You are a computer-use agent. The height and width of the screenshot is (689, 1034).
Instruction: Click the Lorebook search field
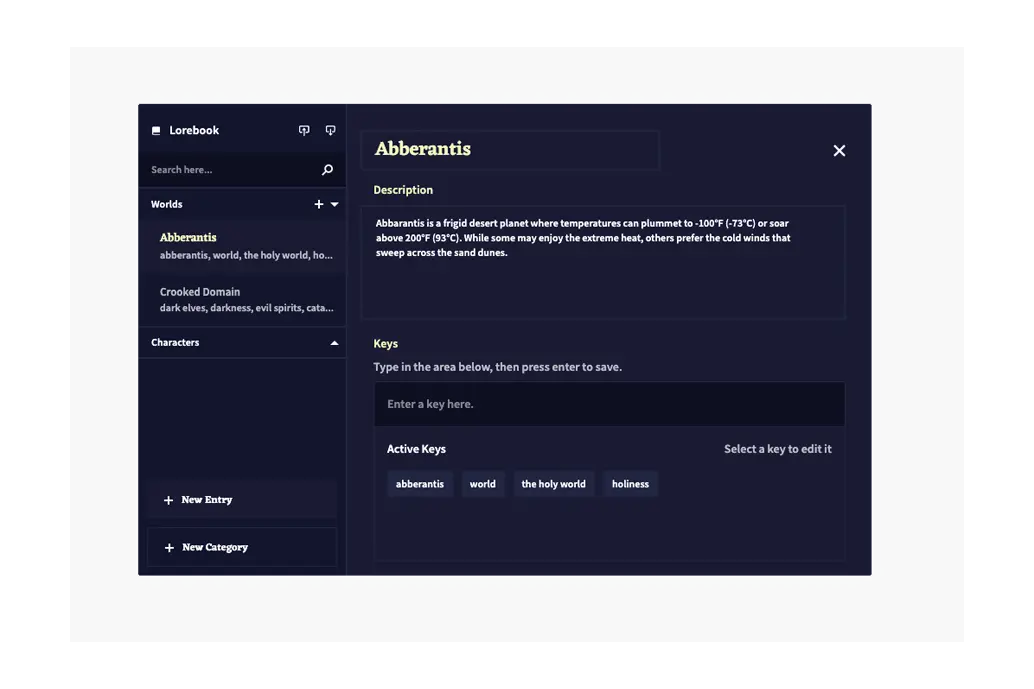[x=230, y=170]
